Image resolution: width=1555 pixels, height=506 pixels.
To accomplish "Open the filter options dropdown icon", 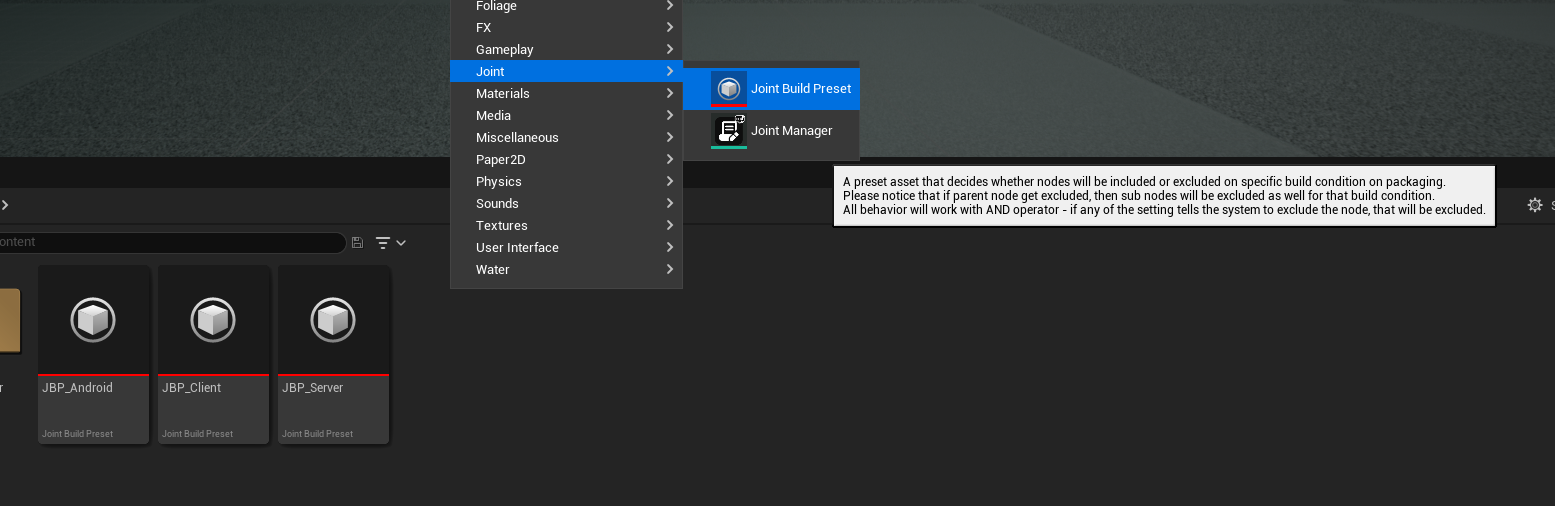I will (390, 242).
